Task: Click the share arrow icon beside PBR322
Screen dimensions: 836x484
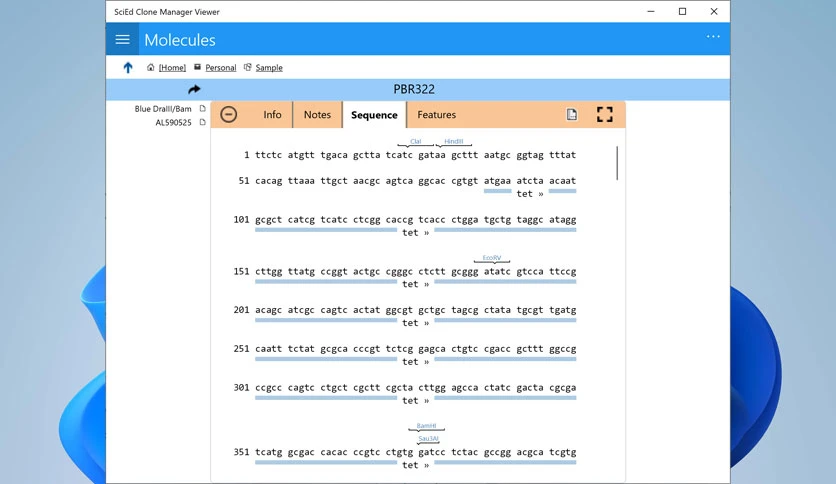Action: 194,89
